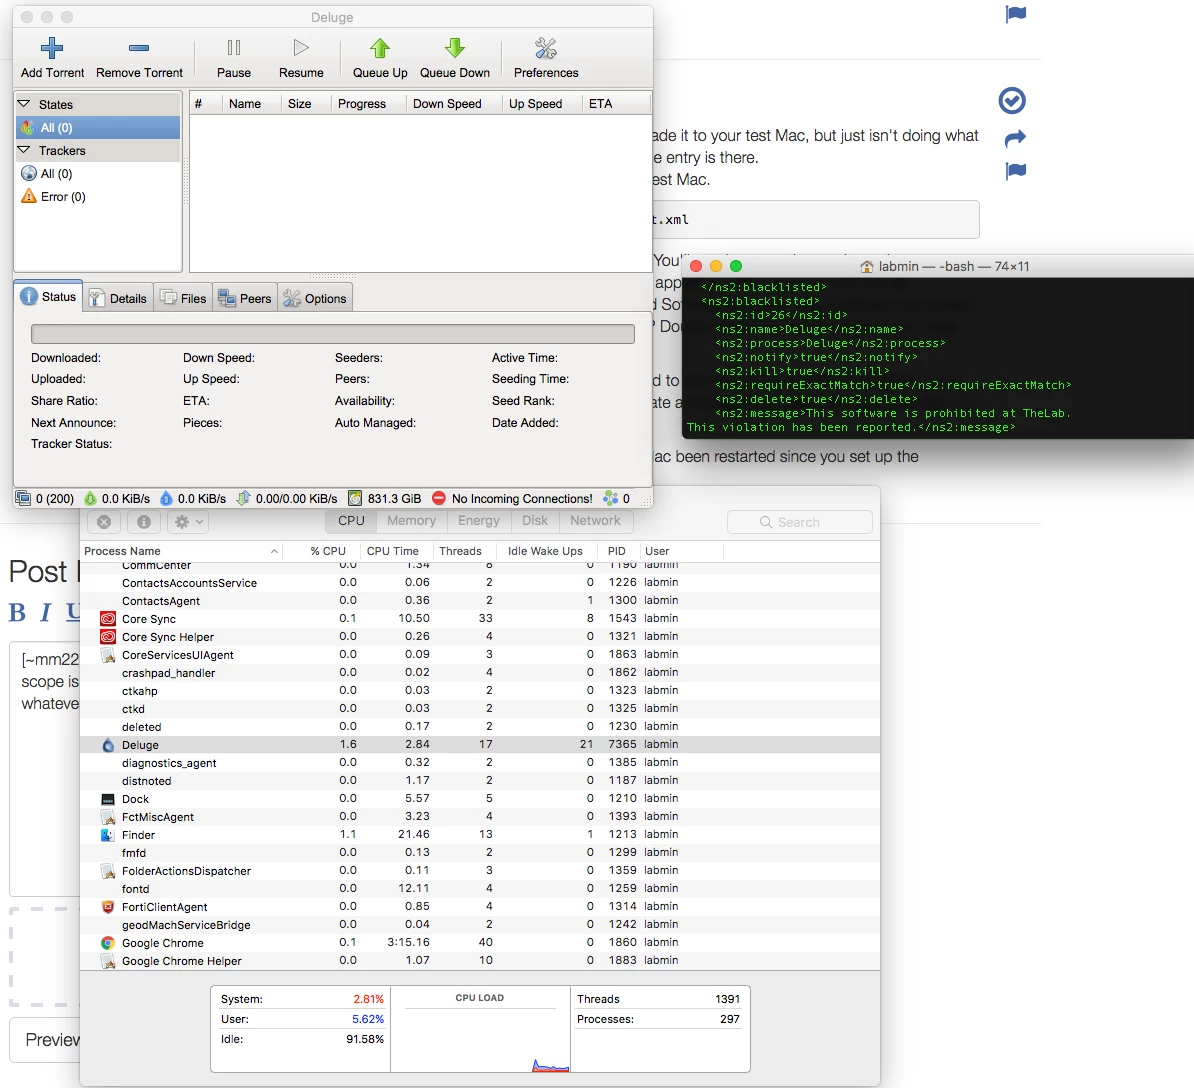Click connections count icon in Deluge status bar
Viewport: 1194px width, 1088px height.
(x=24, y=499)
